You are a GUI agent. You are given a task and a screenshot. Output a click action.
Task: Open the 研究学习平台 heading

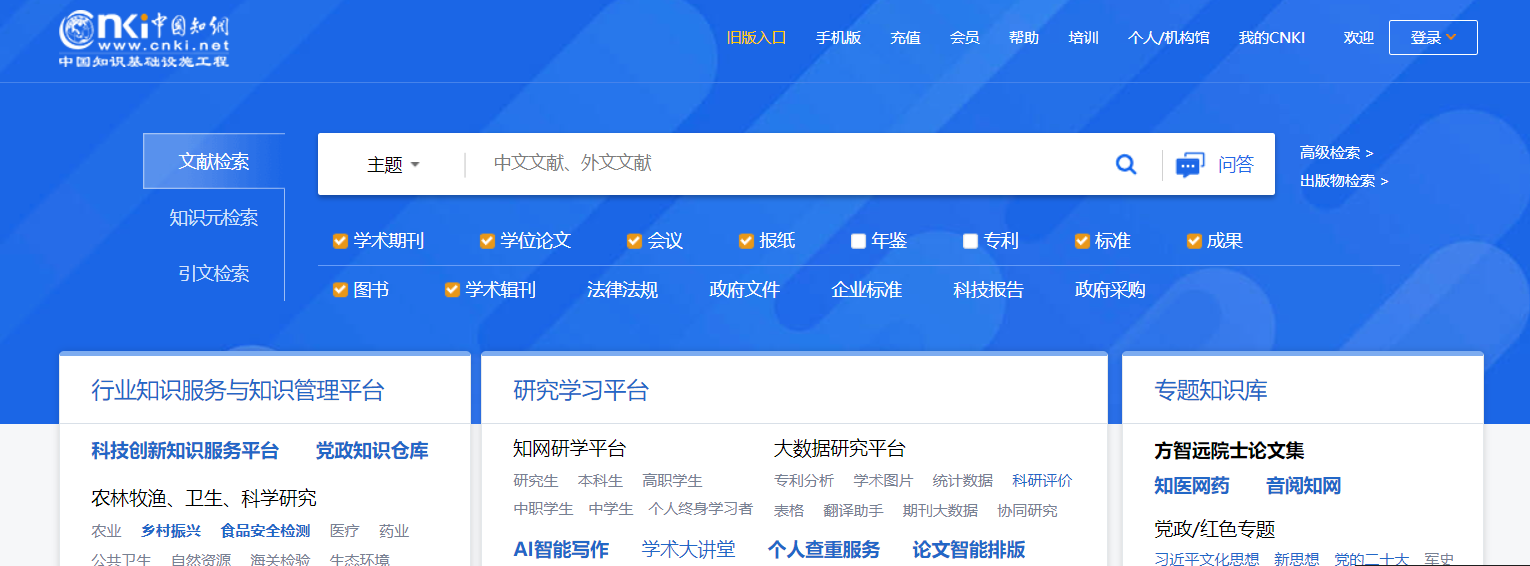tap(581, 390)
